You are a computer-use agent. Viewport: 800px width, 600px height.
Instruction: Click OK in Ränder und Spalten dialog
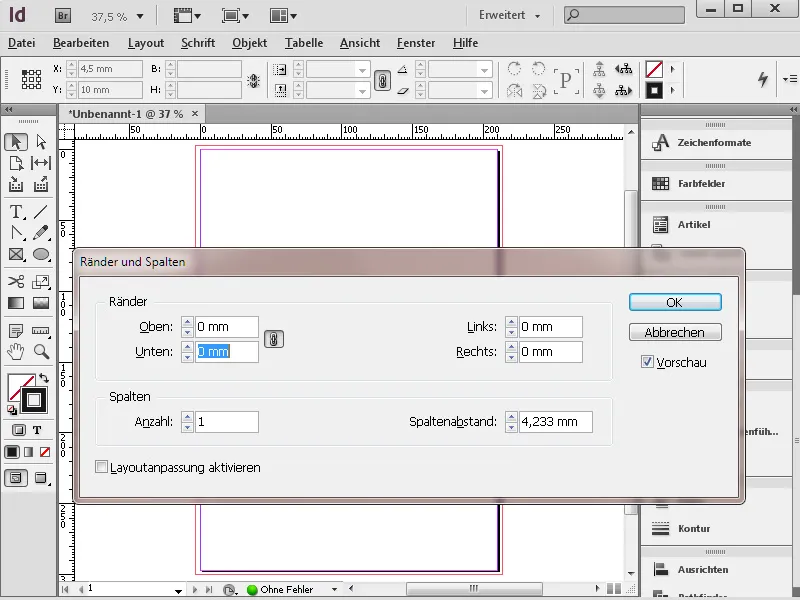pos(675,302)
